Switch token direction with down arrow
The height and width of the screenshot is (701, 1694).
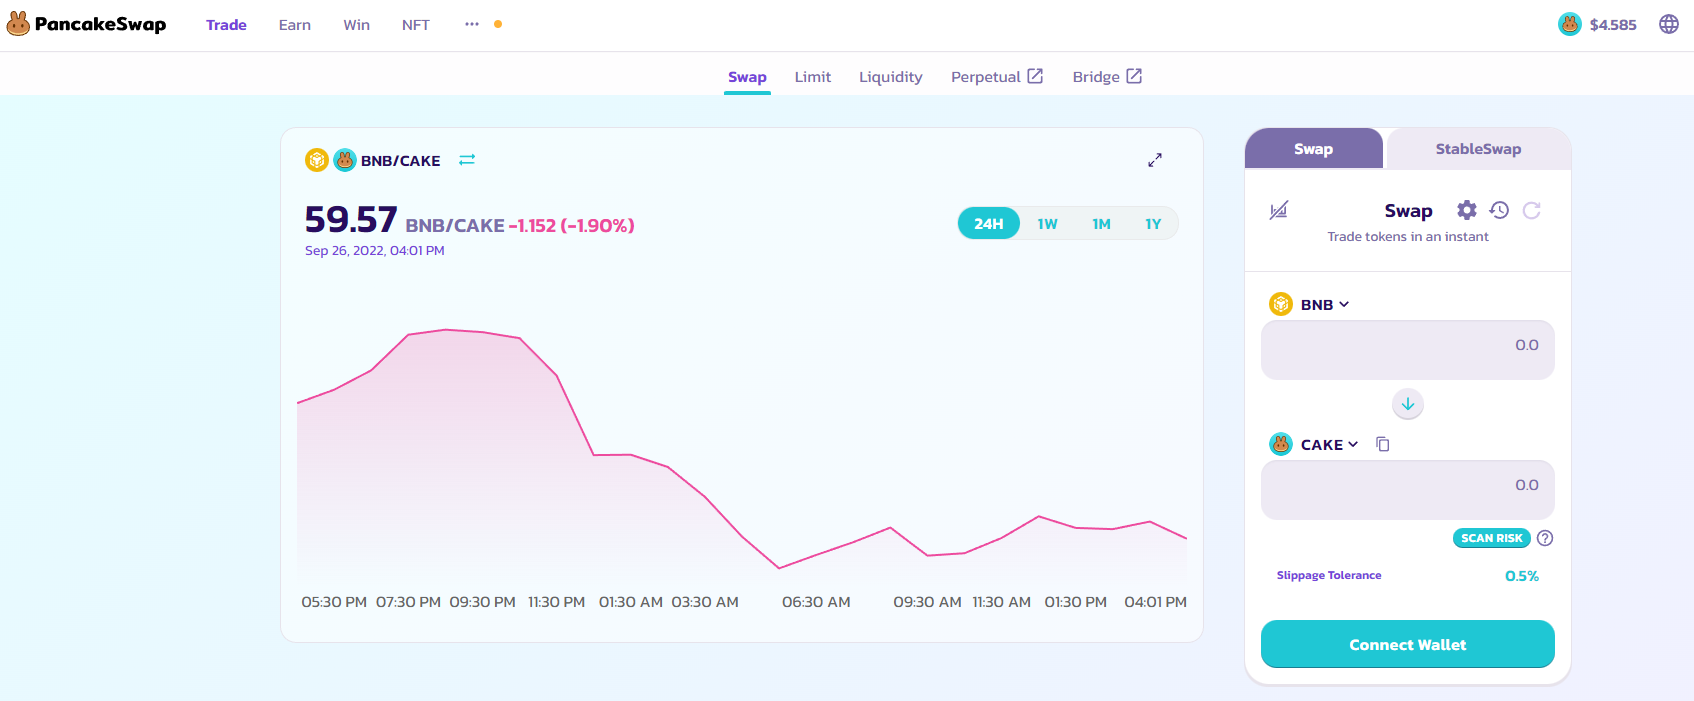[x=1408, y=404]
